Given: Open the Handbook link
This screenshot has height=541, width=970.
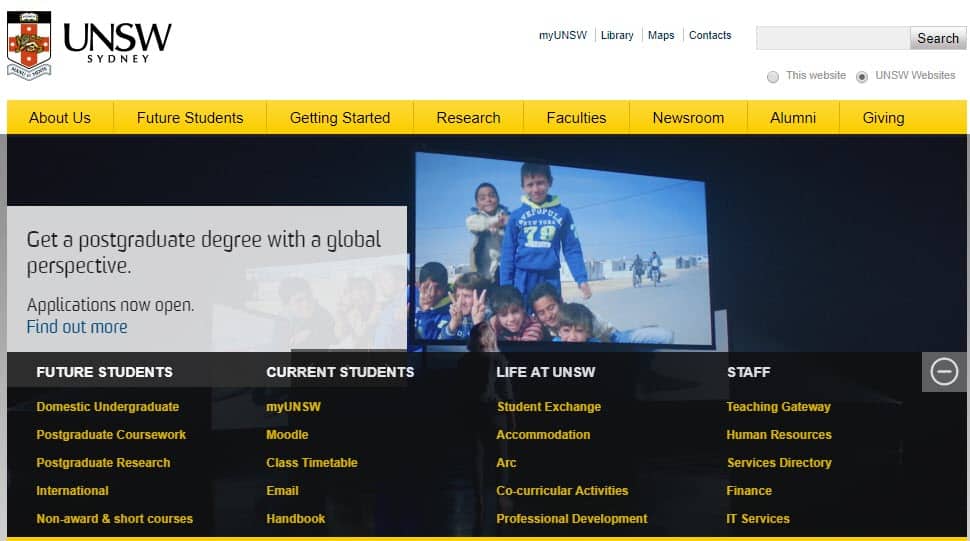Looking at the screenshot, I should pyautogui.click(x=296, y=519).
